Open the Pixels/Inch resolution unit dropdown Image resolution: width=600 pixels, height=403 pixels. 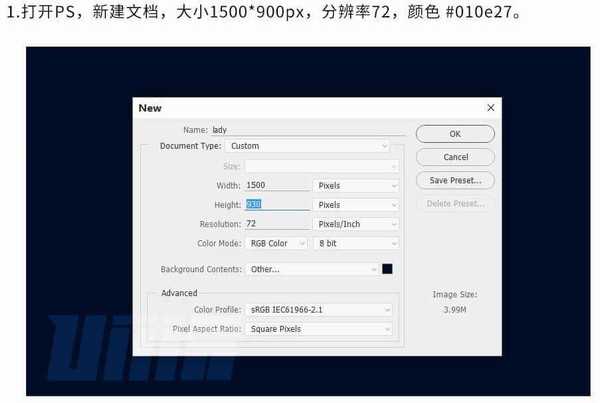357,224
